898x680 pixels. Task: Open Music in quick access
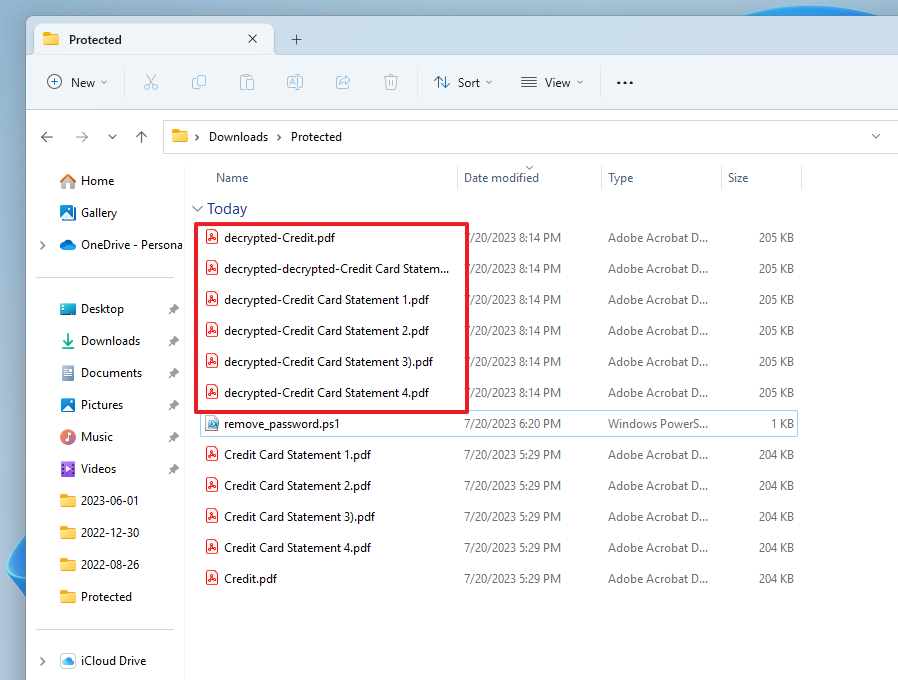point(86,438)
